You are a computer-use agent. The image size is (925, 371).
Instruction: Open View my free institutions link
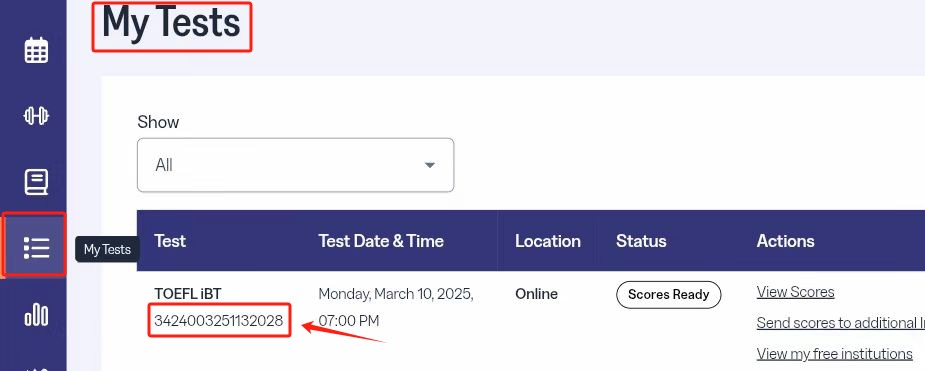(835, 353)
